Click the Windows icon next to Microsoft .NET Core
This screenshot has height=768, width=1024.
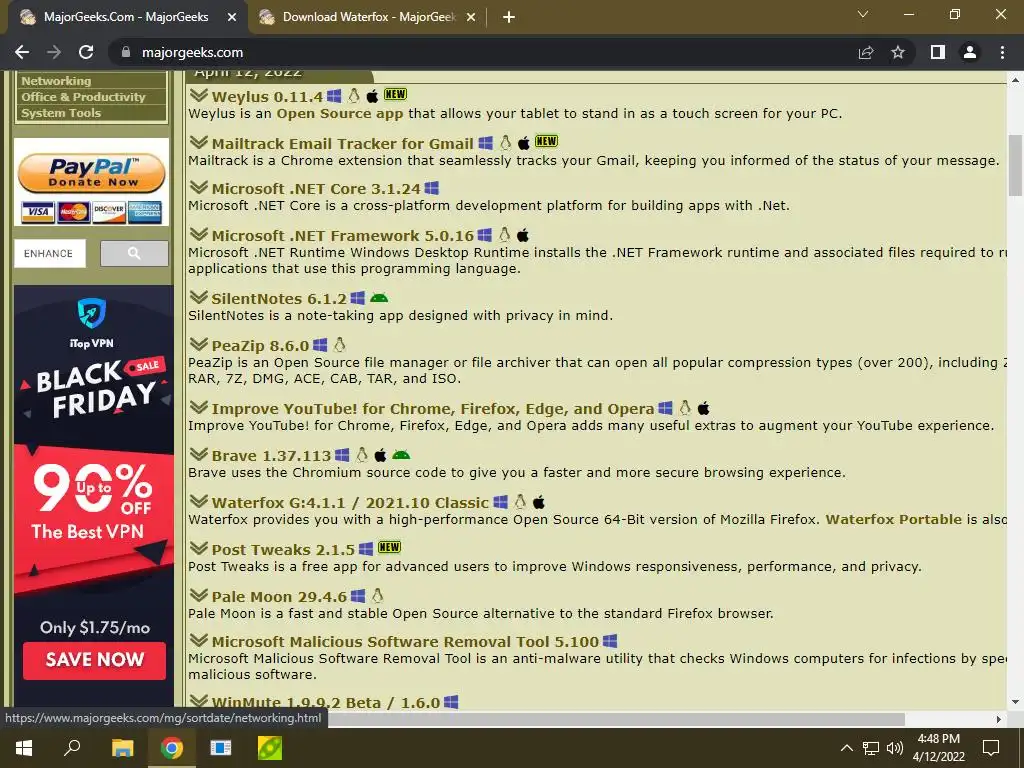click(x=432, y=188)
